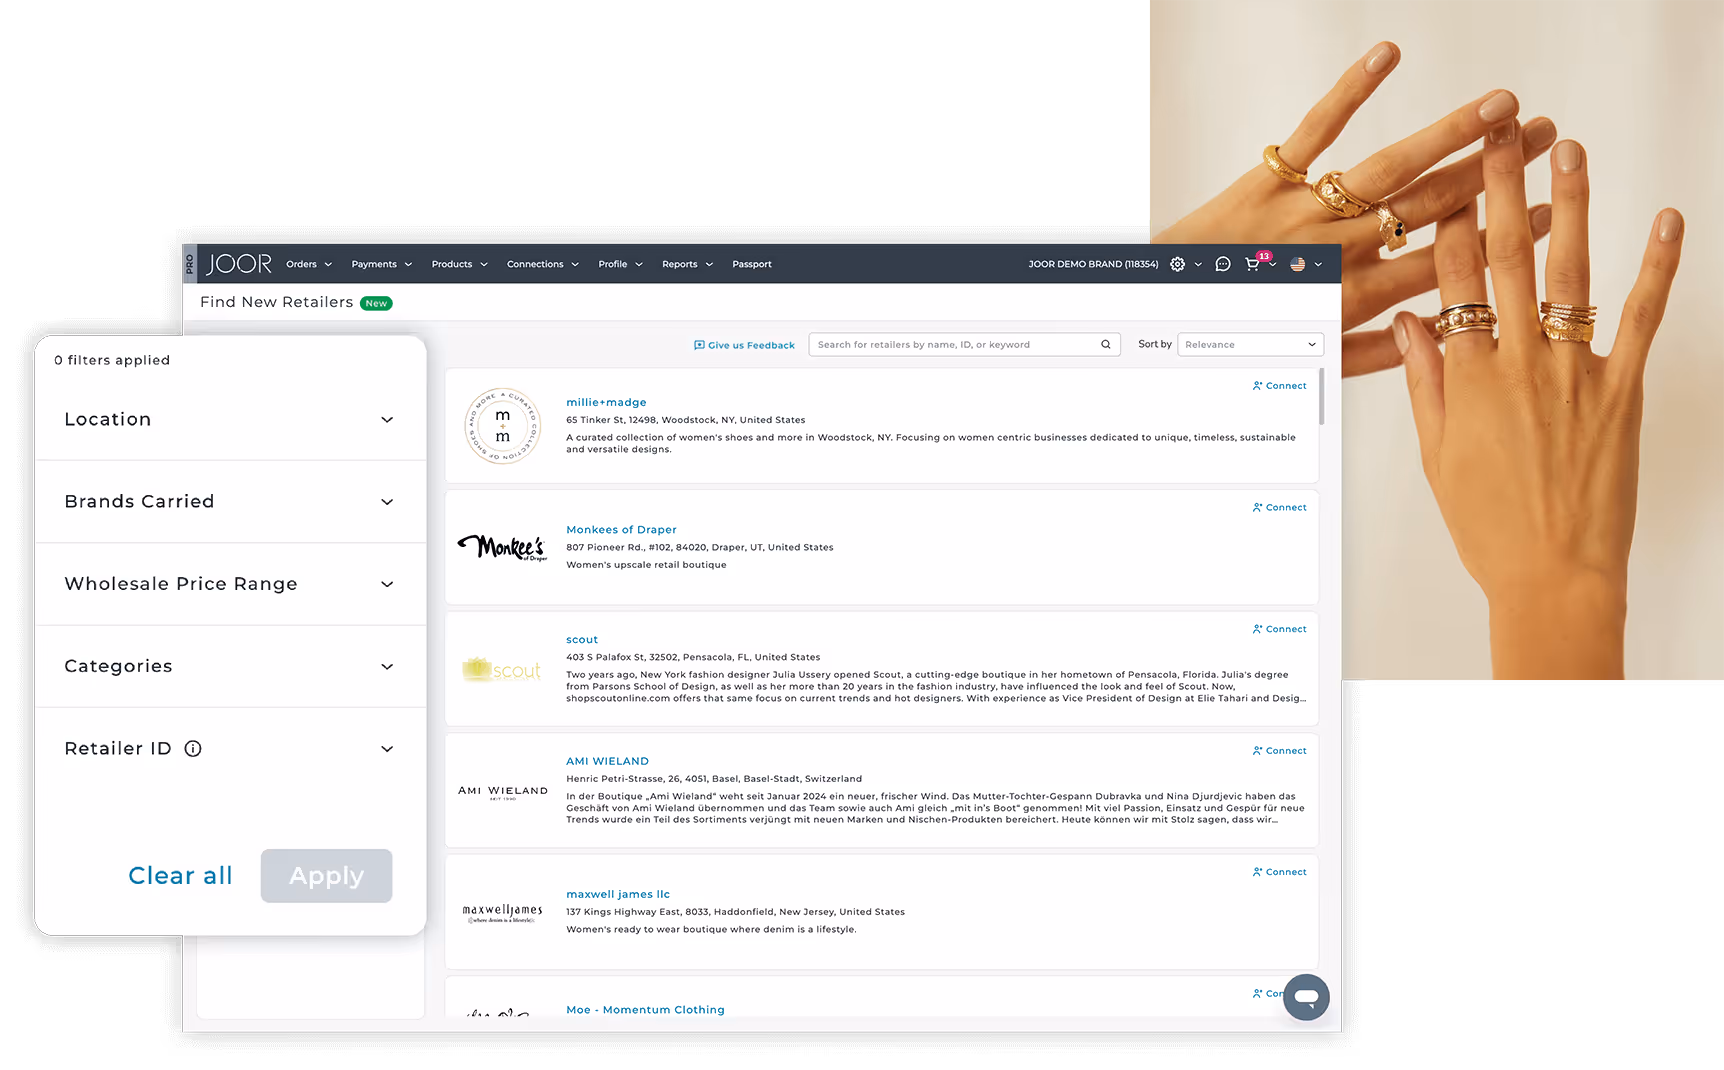This screenshot has height=1070, width=1724.
Task: Open the Payments menu
Action: (x=382, y=264)
